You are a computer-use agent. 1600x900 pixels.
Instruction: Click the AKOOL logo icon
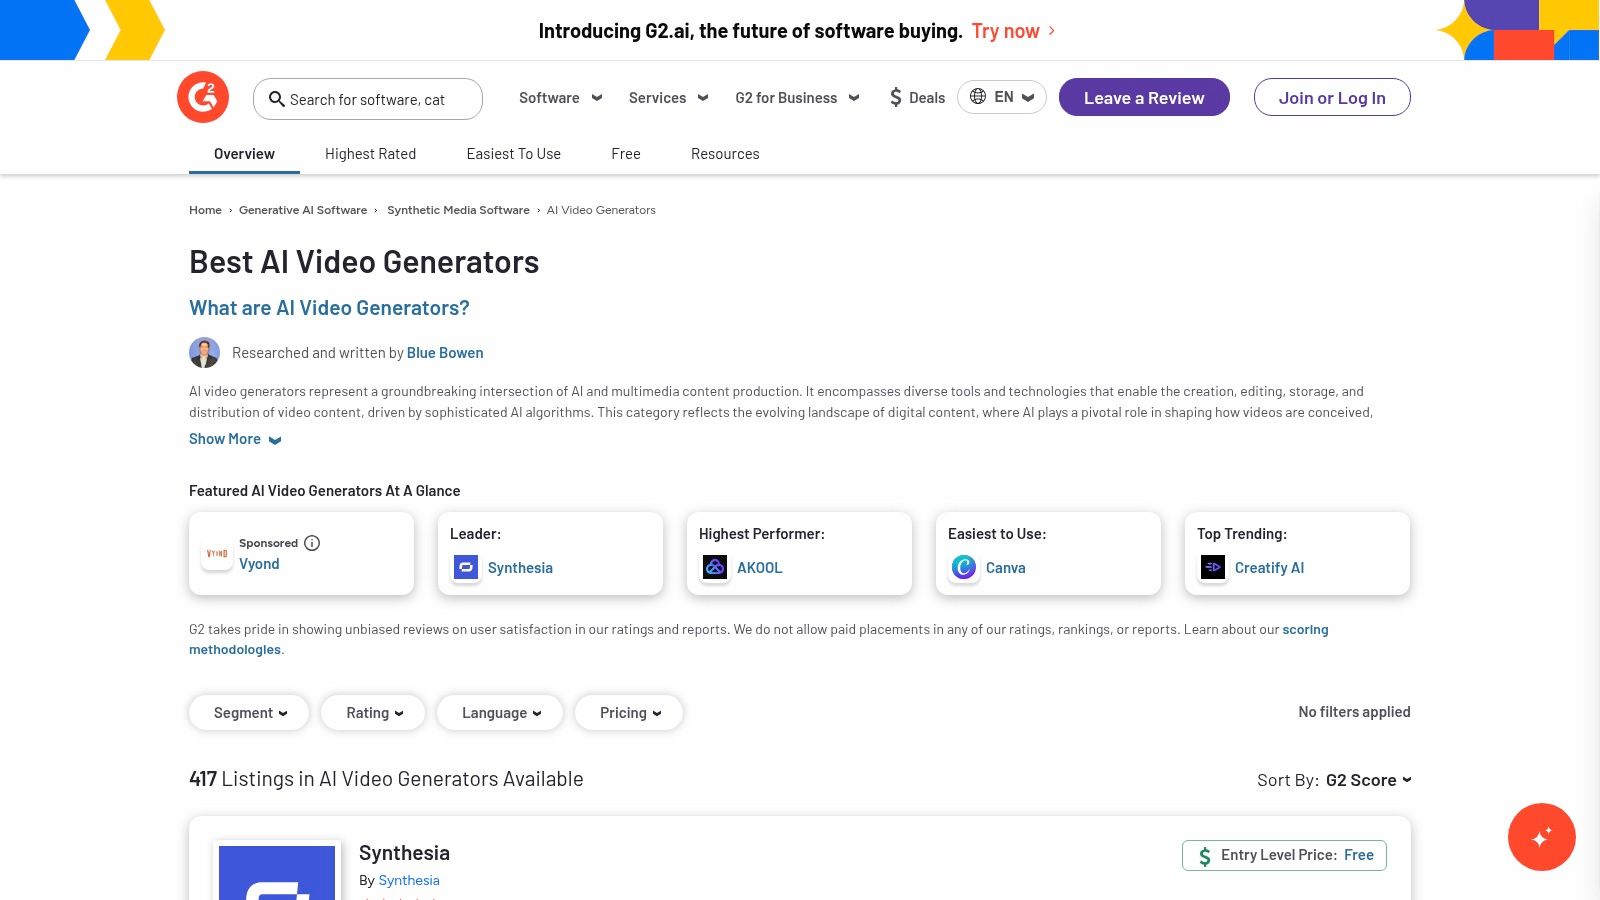click(714, 567)
